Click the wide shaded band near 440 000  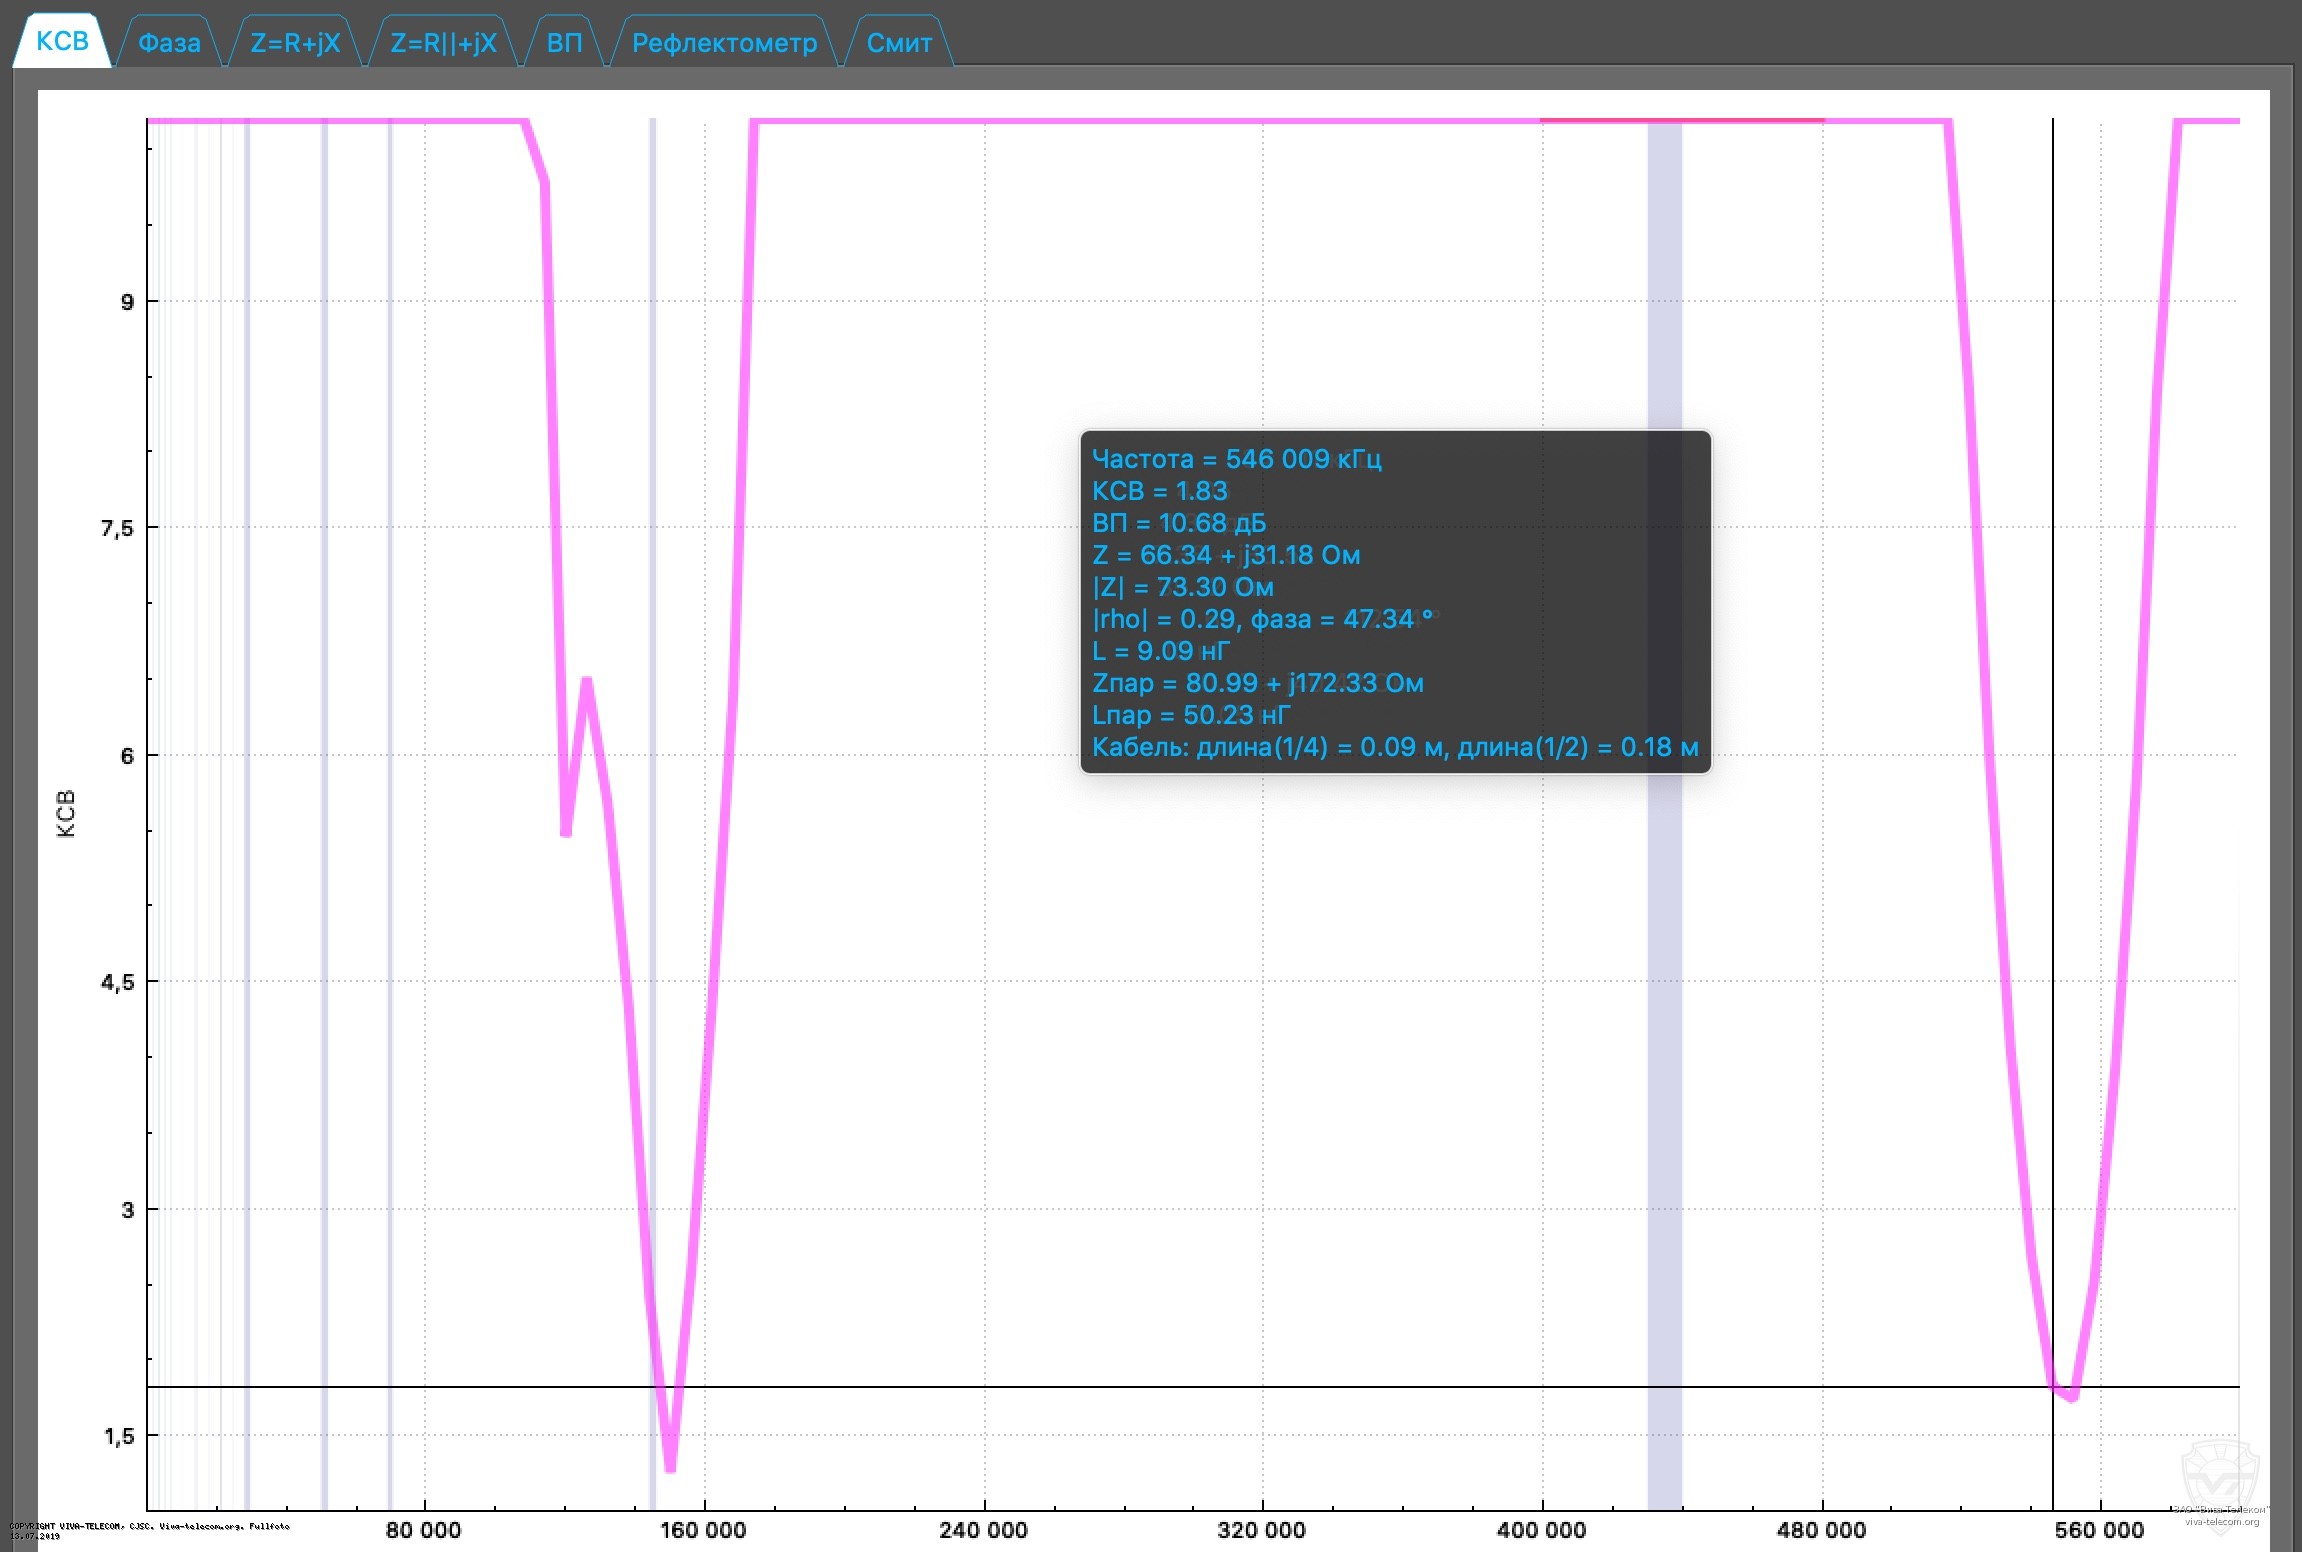1664,900
